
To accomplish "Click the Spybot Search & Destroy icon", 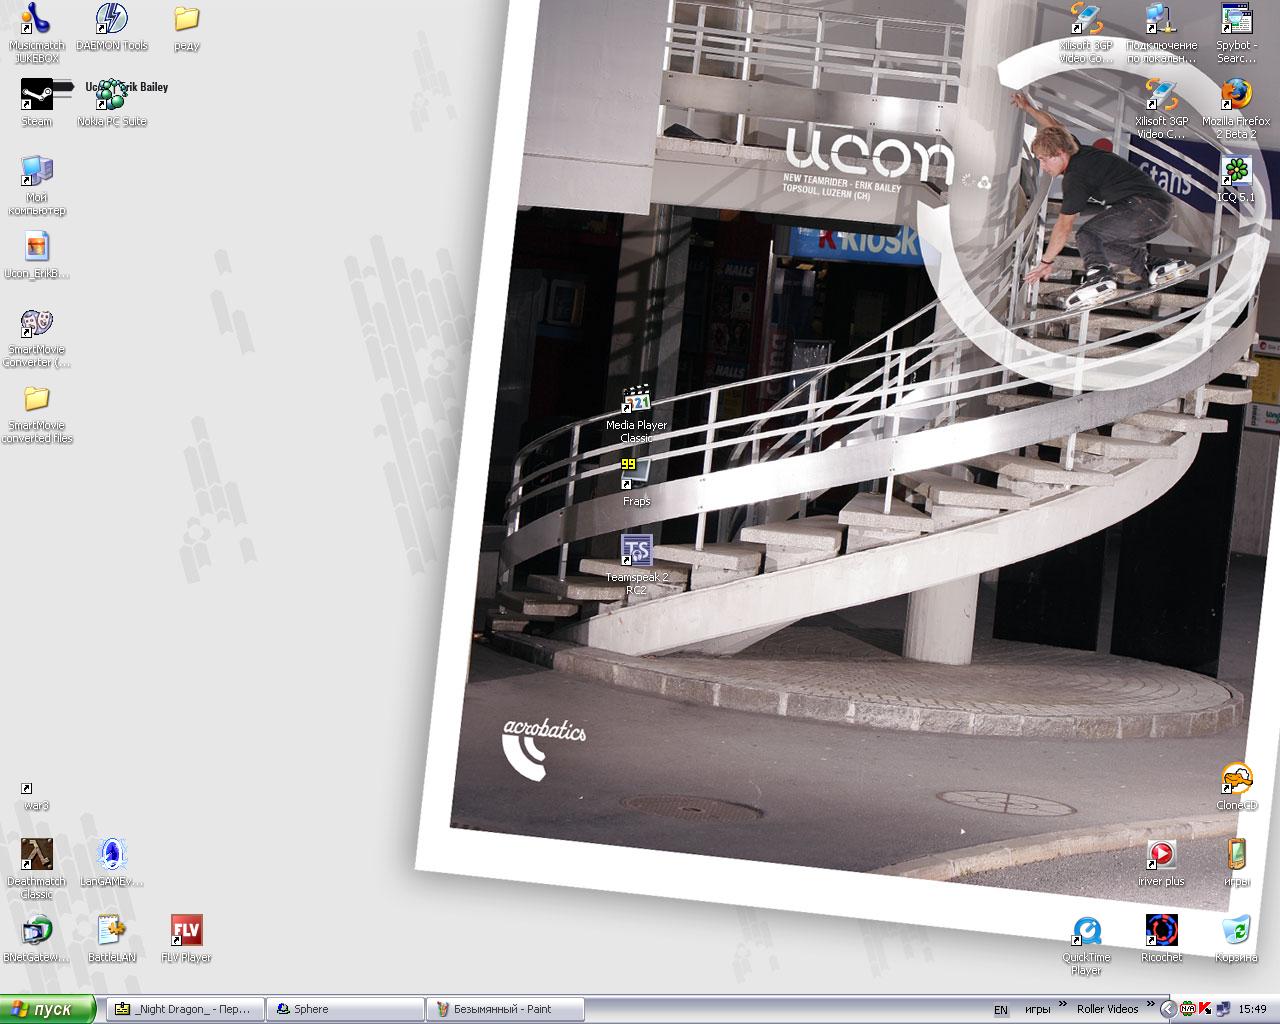I will coord(1236,20).
